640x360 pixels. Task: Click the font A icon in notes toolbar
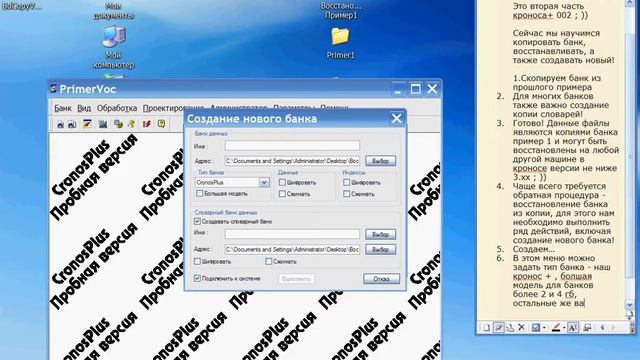coord(573,327)
